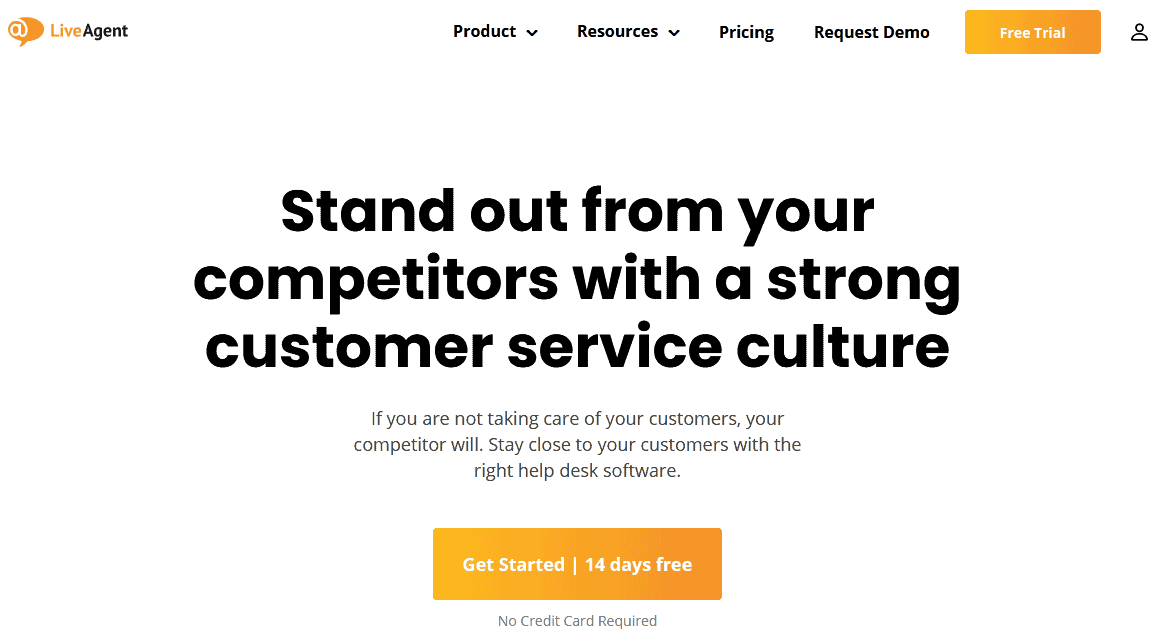Click '14 days free' text on the button
1159x642 pixels.
point(638,565)
